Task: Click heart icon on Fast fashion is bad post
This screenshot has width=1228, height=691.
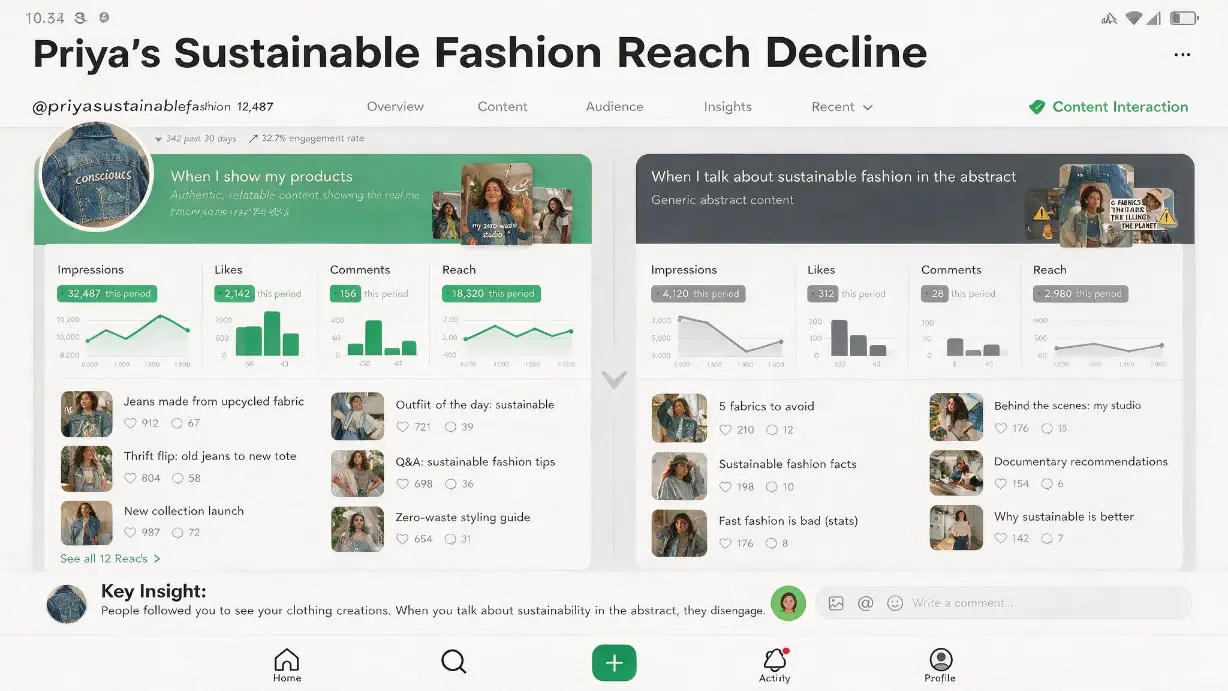Action: 726,544
